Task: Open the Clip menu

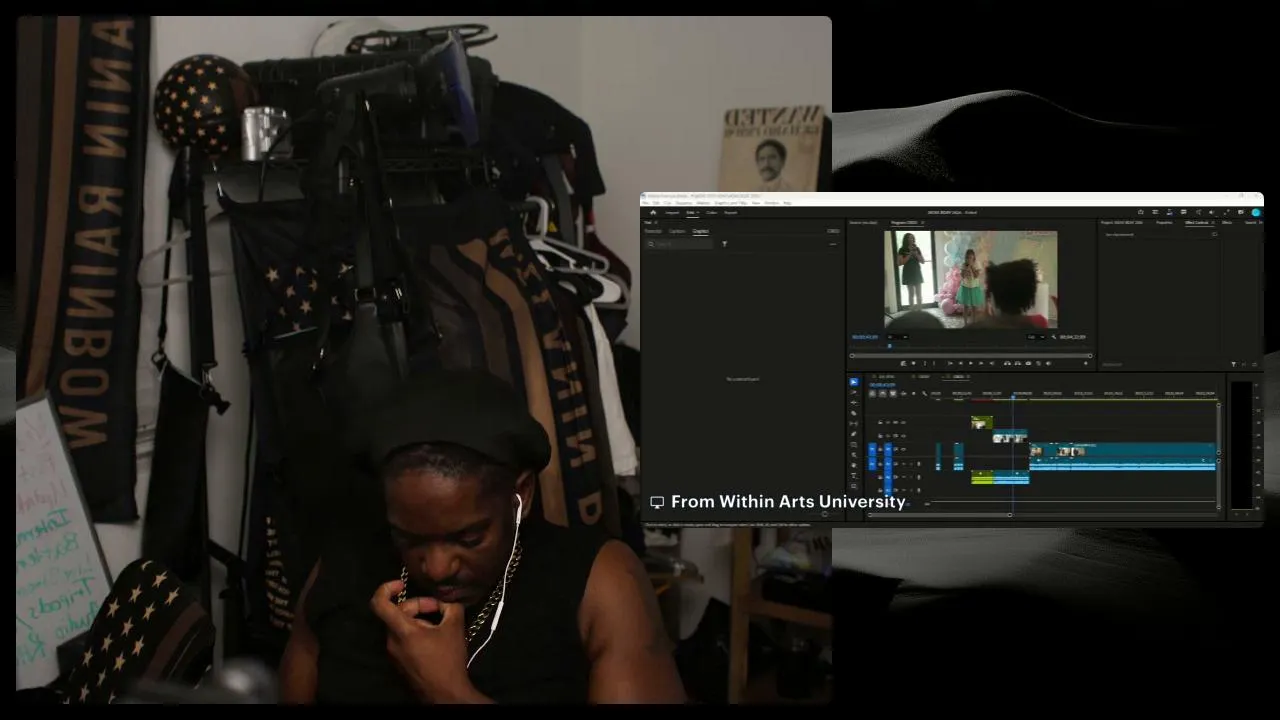Action: [x=668, y=203]
